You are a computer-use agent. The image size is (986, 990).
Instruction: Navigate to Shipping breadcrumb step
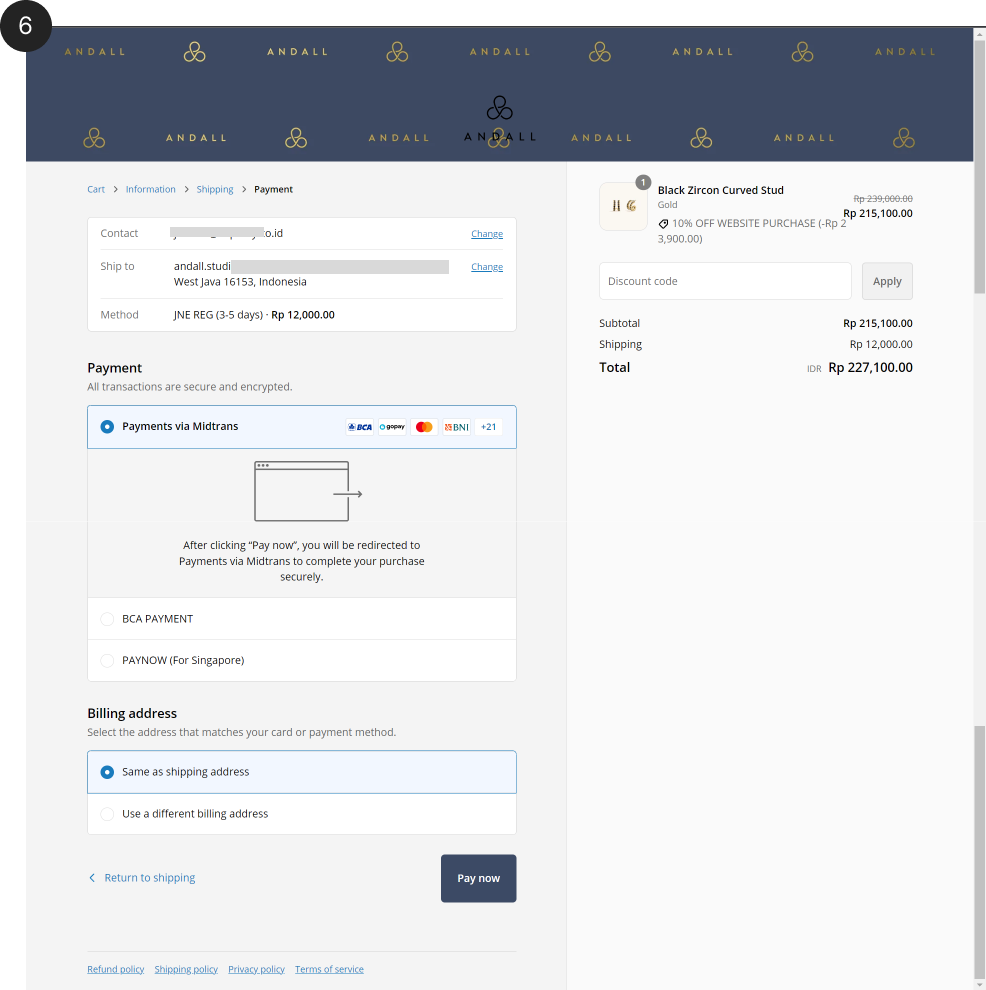(214, 189)
